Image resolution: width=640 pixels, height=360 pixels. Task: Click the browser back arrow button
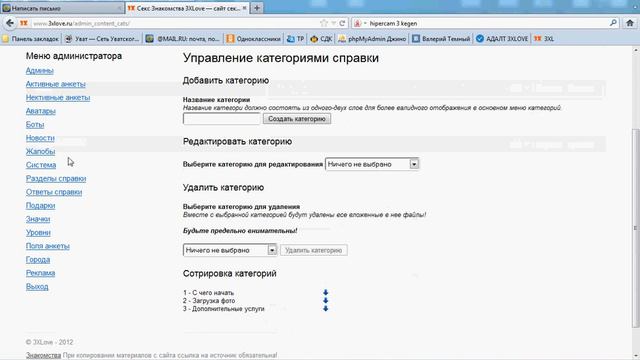tap(10, 23)
